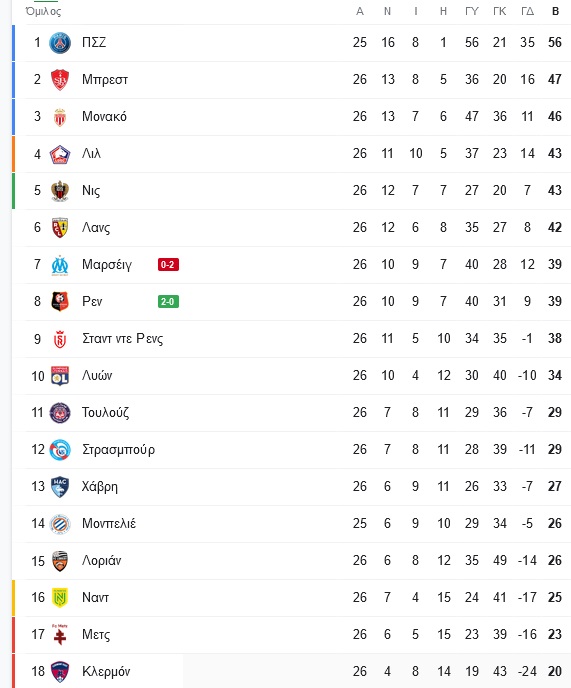The height and width of the screenshot is (688, 571).
Task: Click the Μονακό team crest
Action: coord(60,117)
